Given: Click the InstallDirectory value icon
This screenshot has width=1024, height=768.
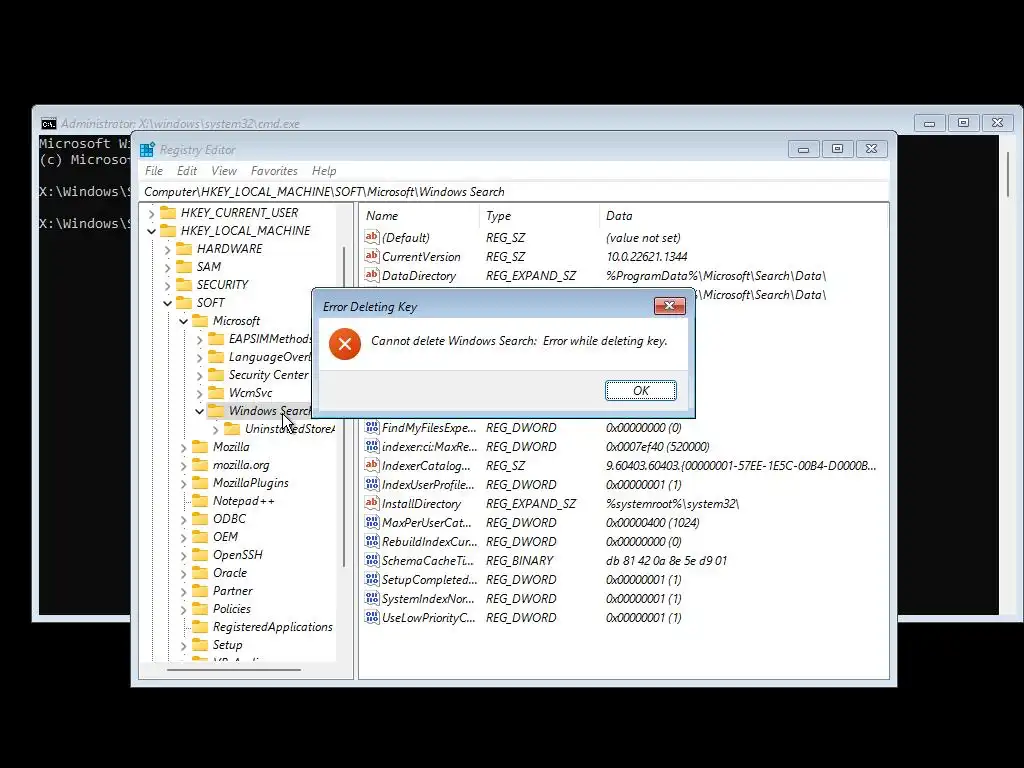Looking at the screenshot, I should [372, 503].
